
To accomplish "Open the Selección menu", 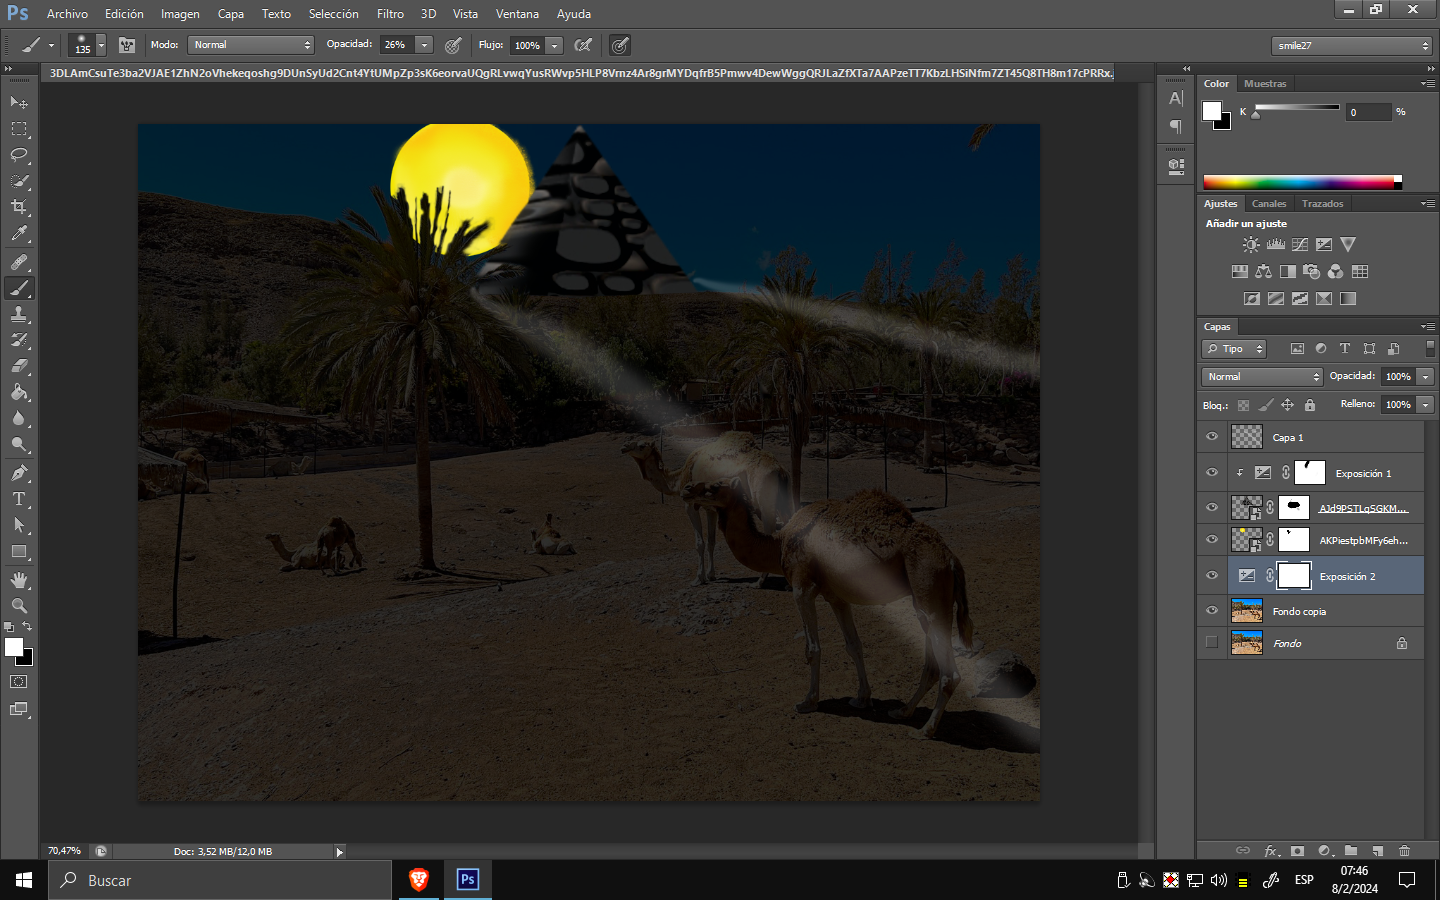I will pos(333,14).
